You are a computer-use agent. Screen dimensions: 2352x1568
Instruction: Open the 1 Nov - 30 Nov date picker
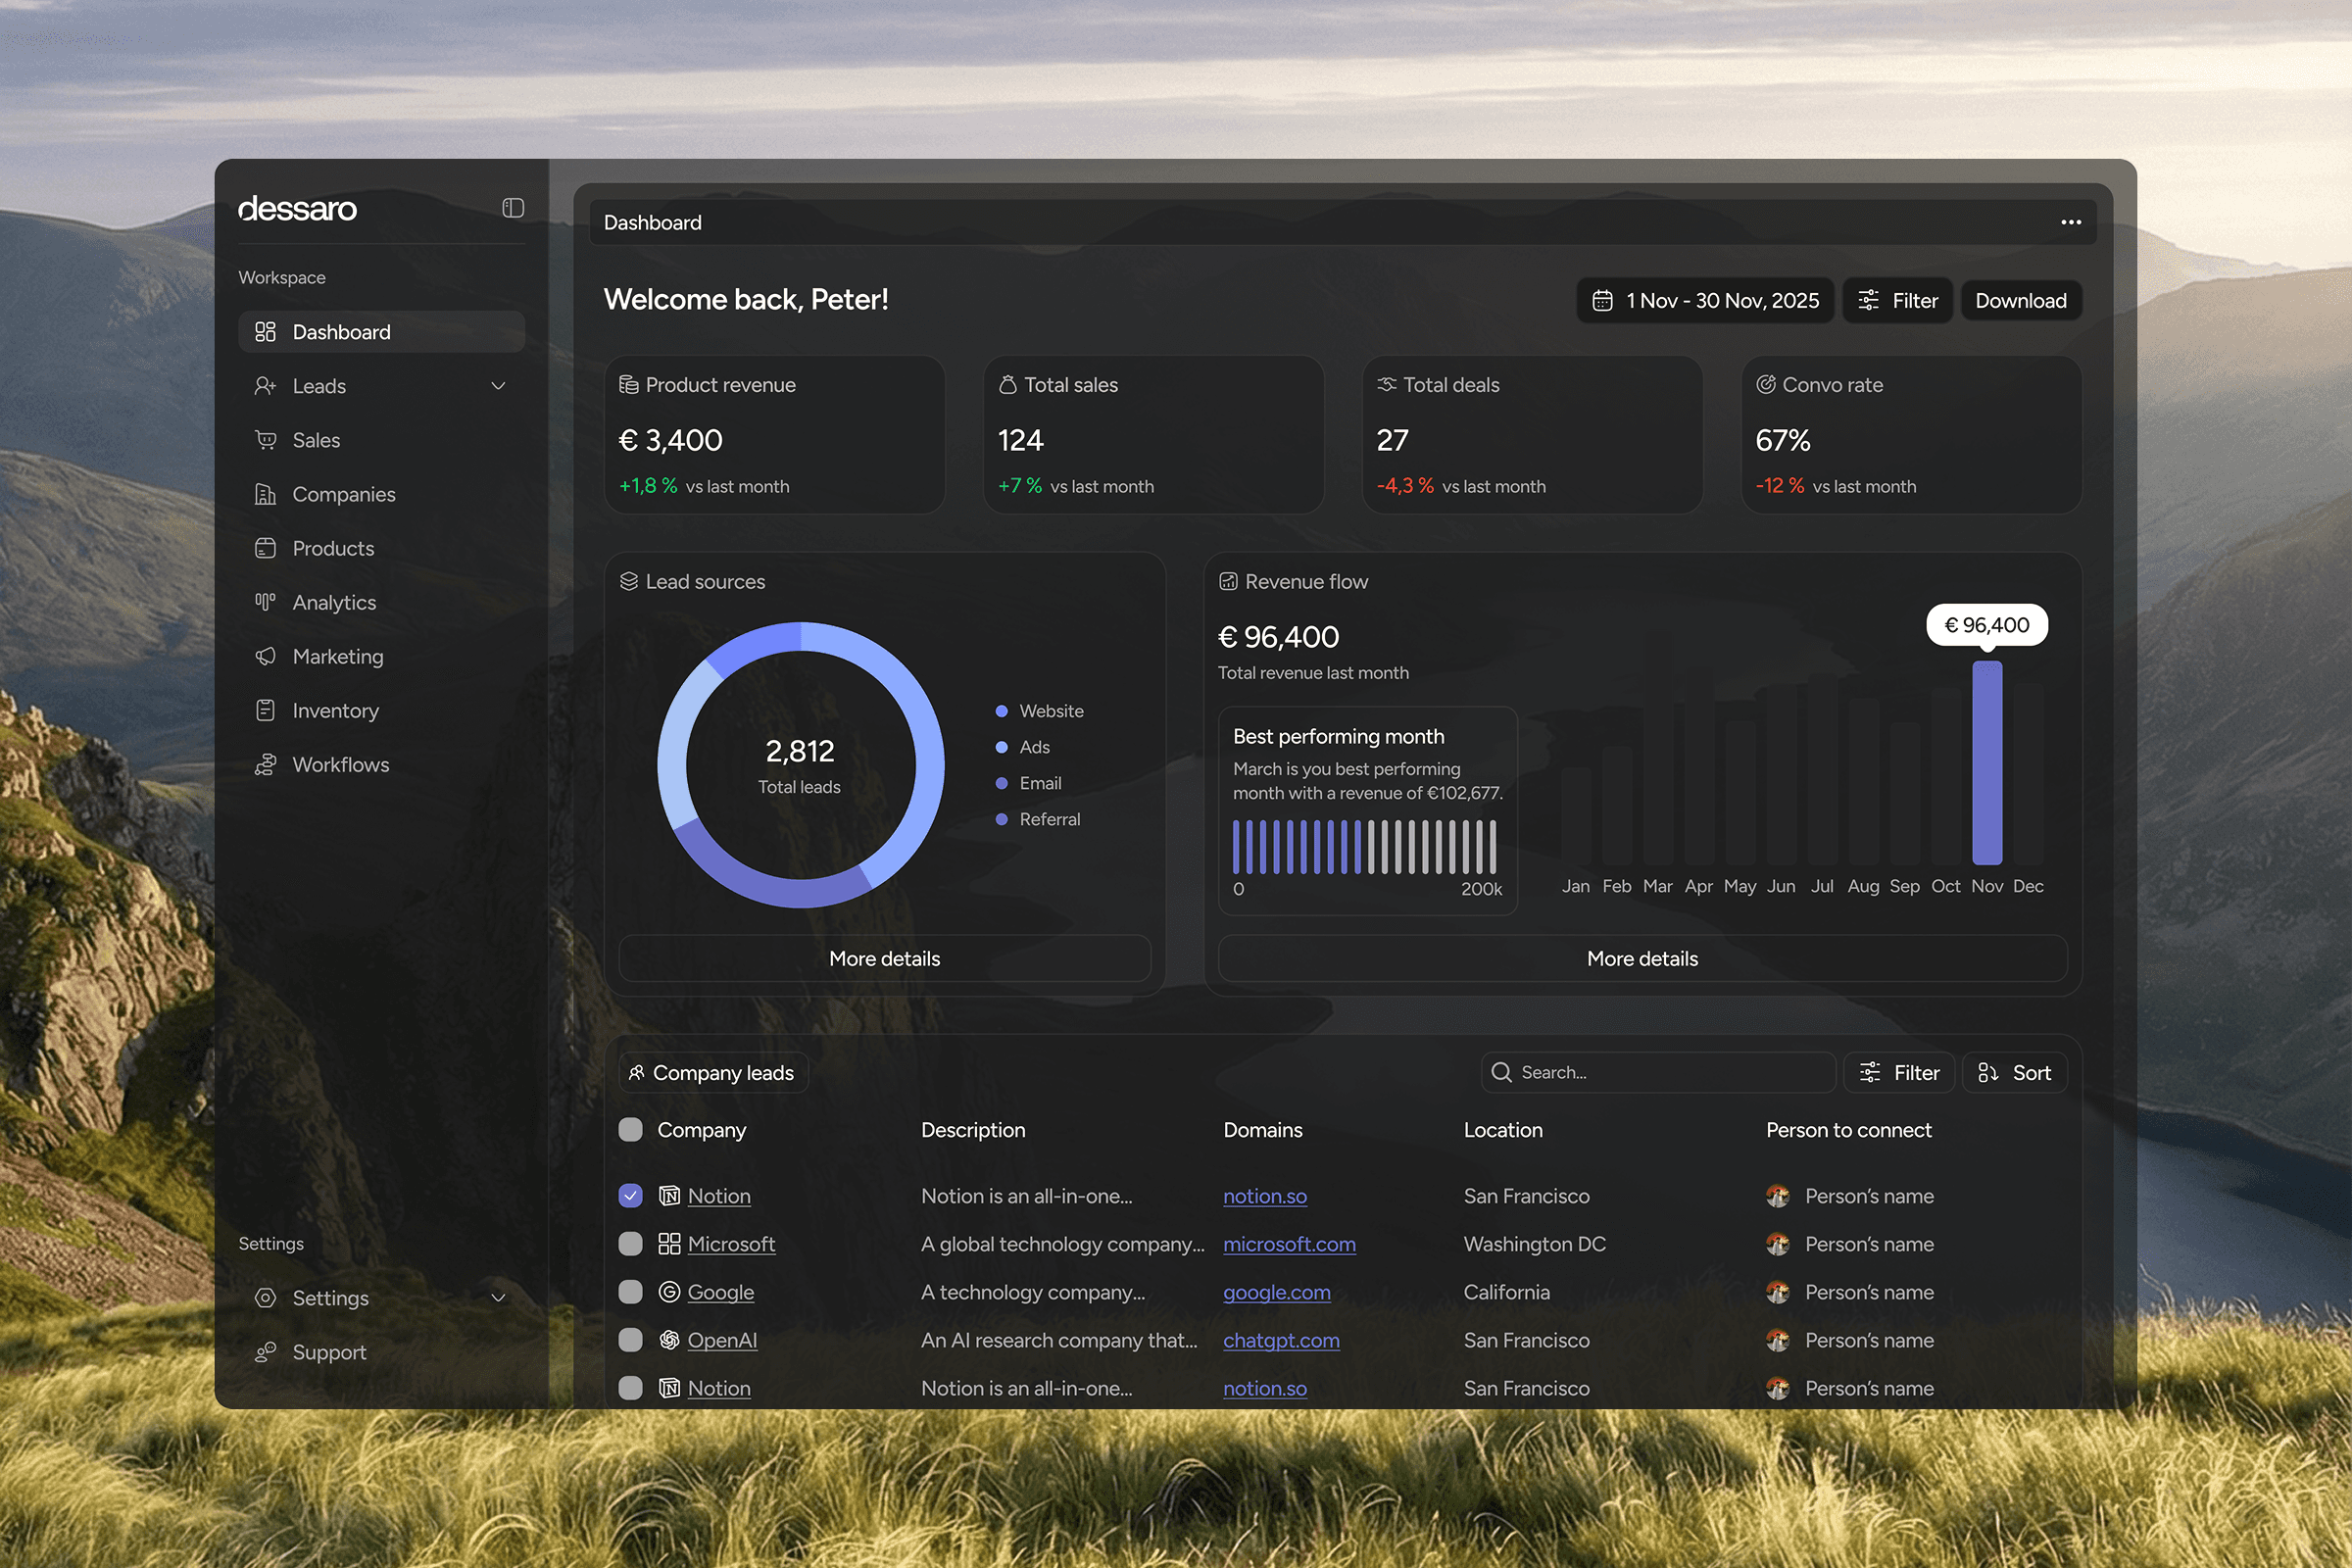[x=1721, y=301]
